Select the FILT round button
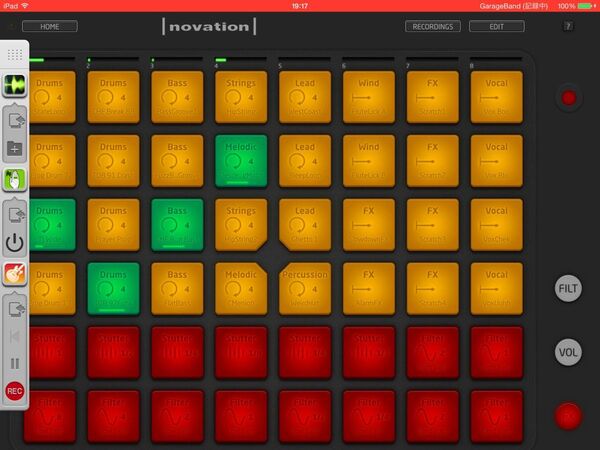The width and height of the screenshot is (600, 450). click(568, 288)
